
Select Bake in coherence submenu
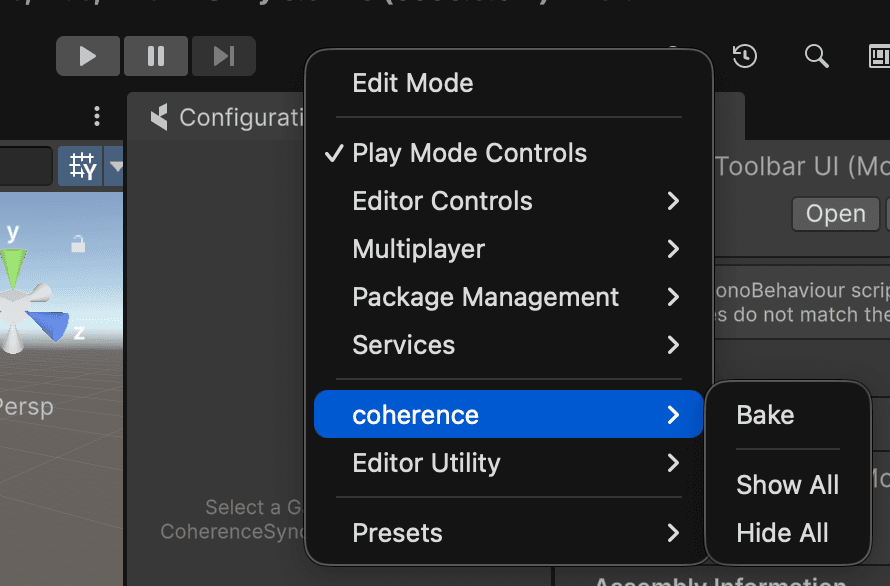(x=766, y=415)
